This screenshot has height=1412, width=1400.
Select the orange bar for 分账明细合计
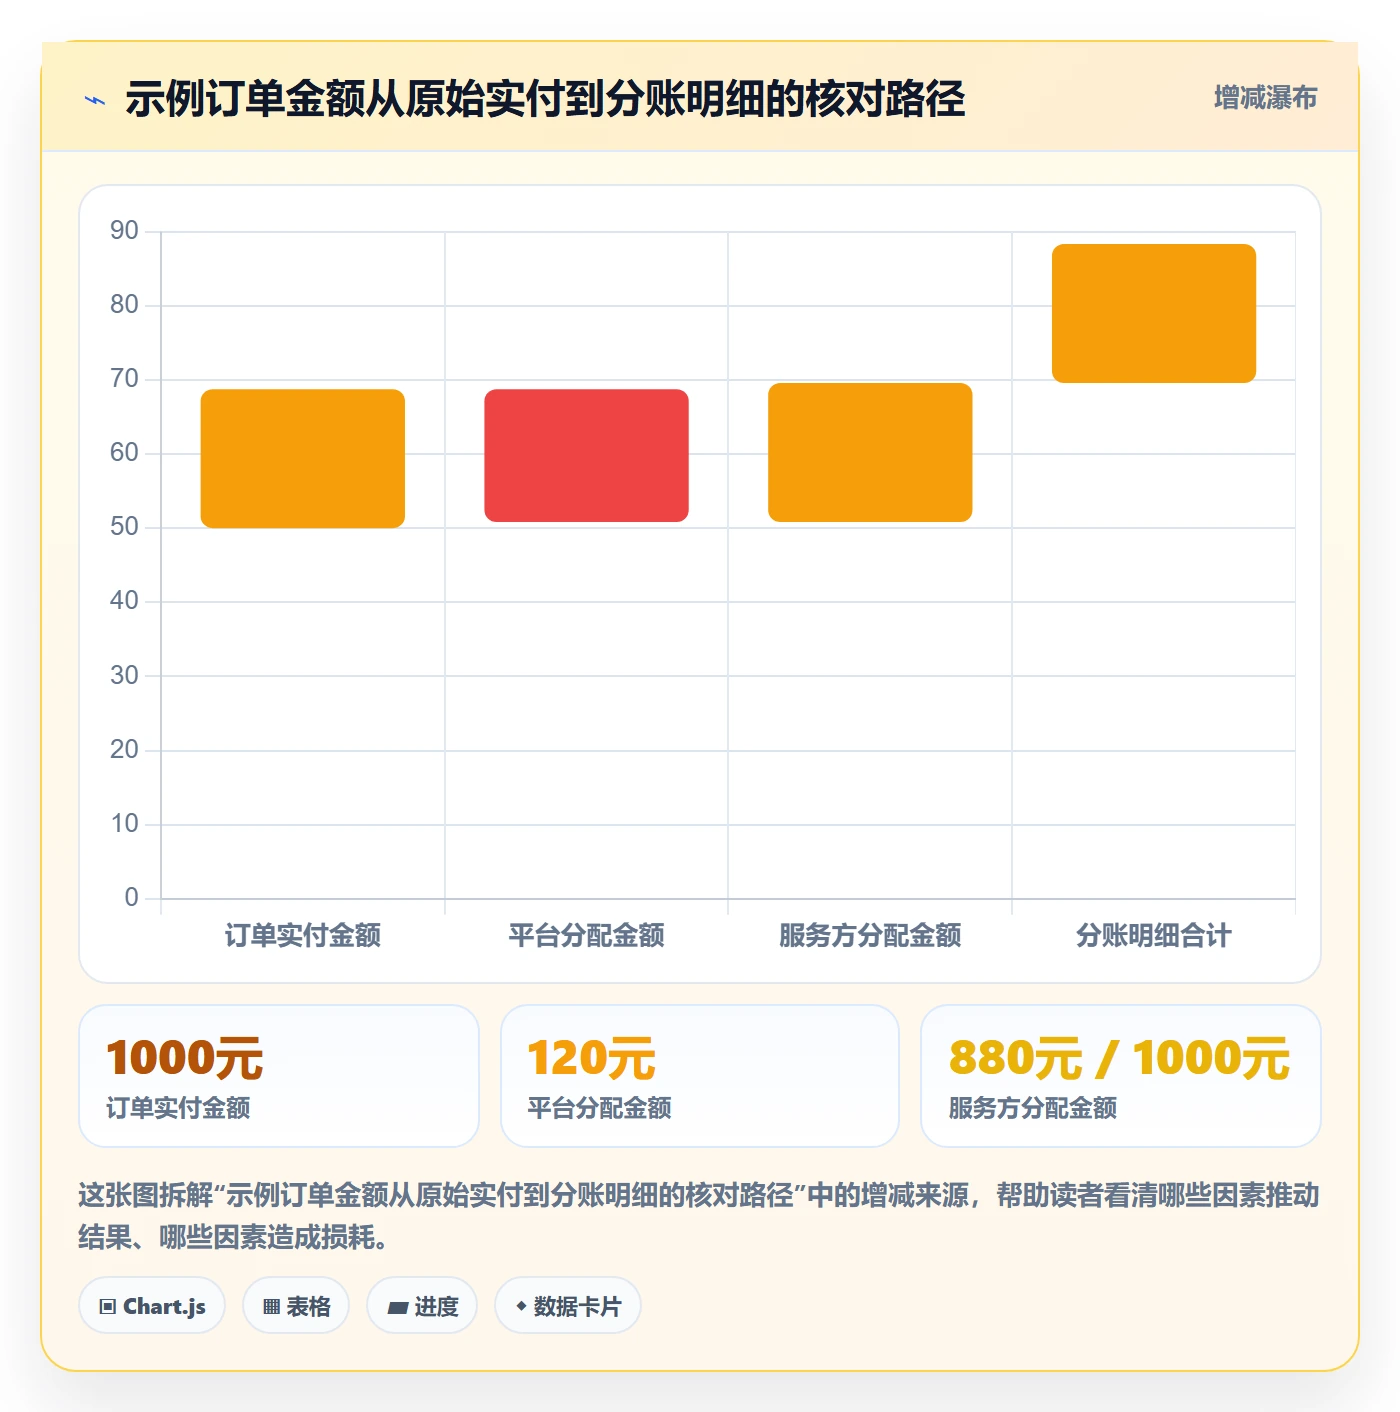(1154, 313)
